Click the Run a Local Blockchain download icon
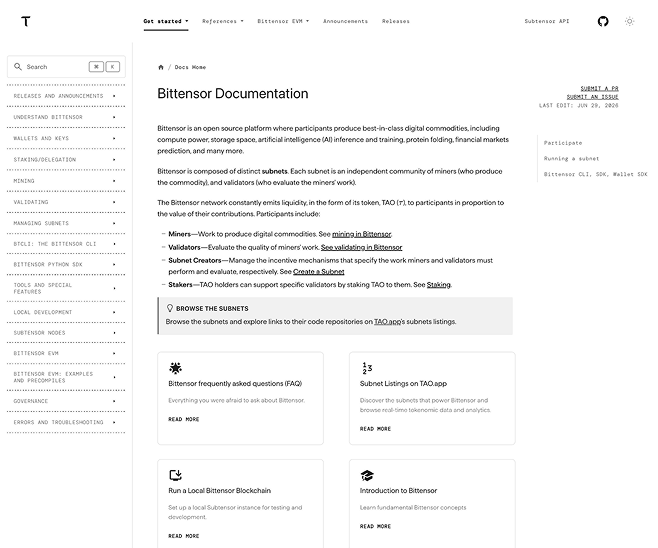658x548 pixels. pos(175,475)
